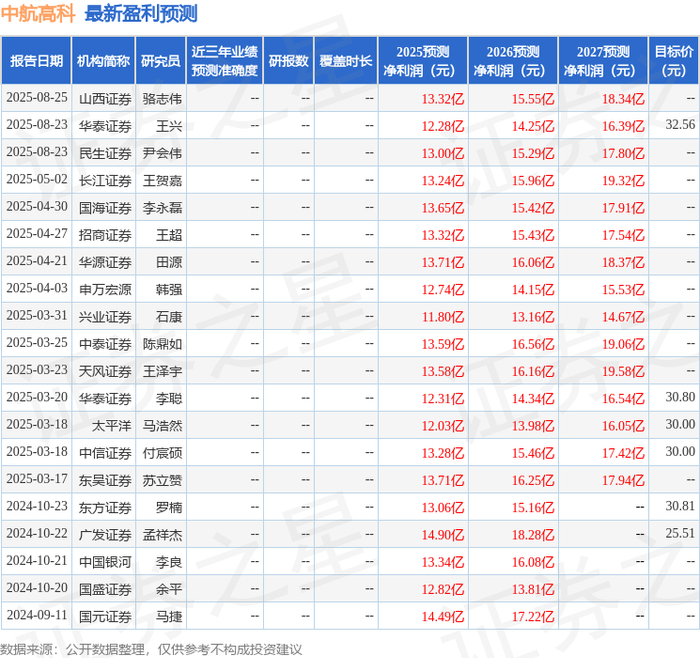Click target price 30.80
Screen dimensions: 700x658
click(x=680, y=397)
